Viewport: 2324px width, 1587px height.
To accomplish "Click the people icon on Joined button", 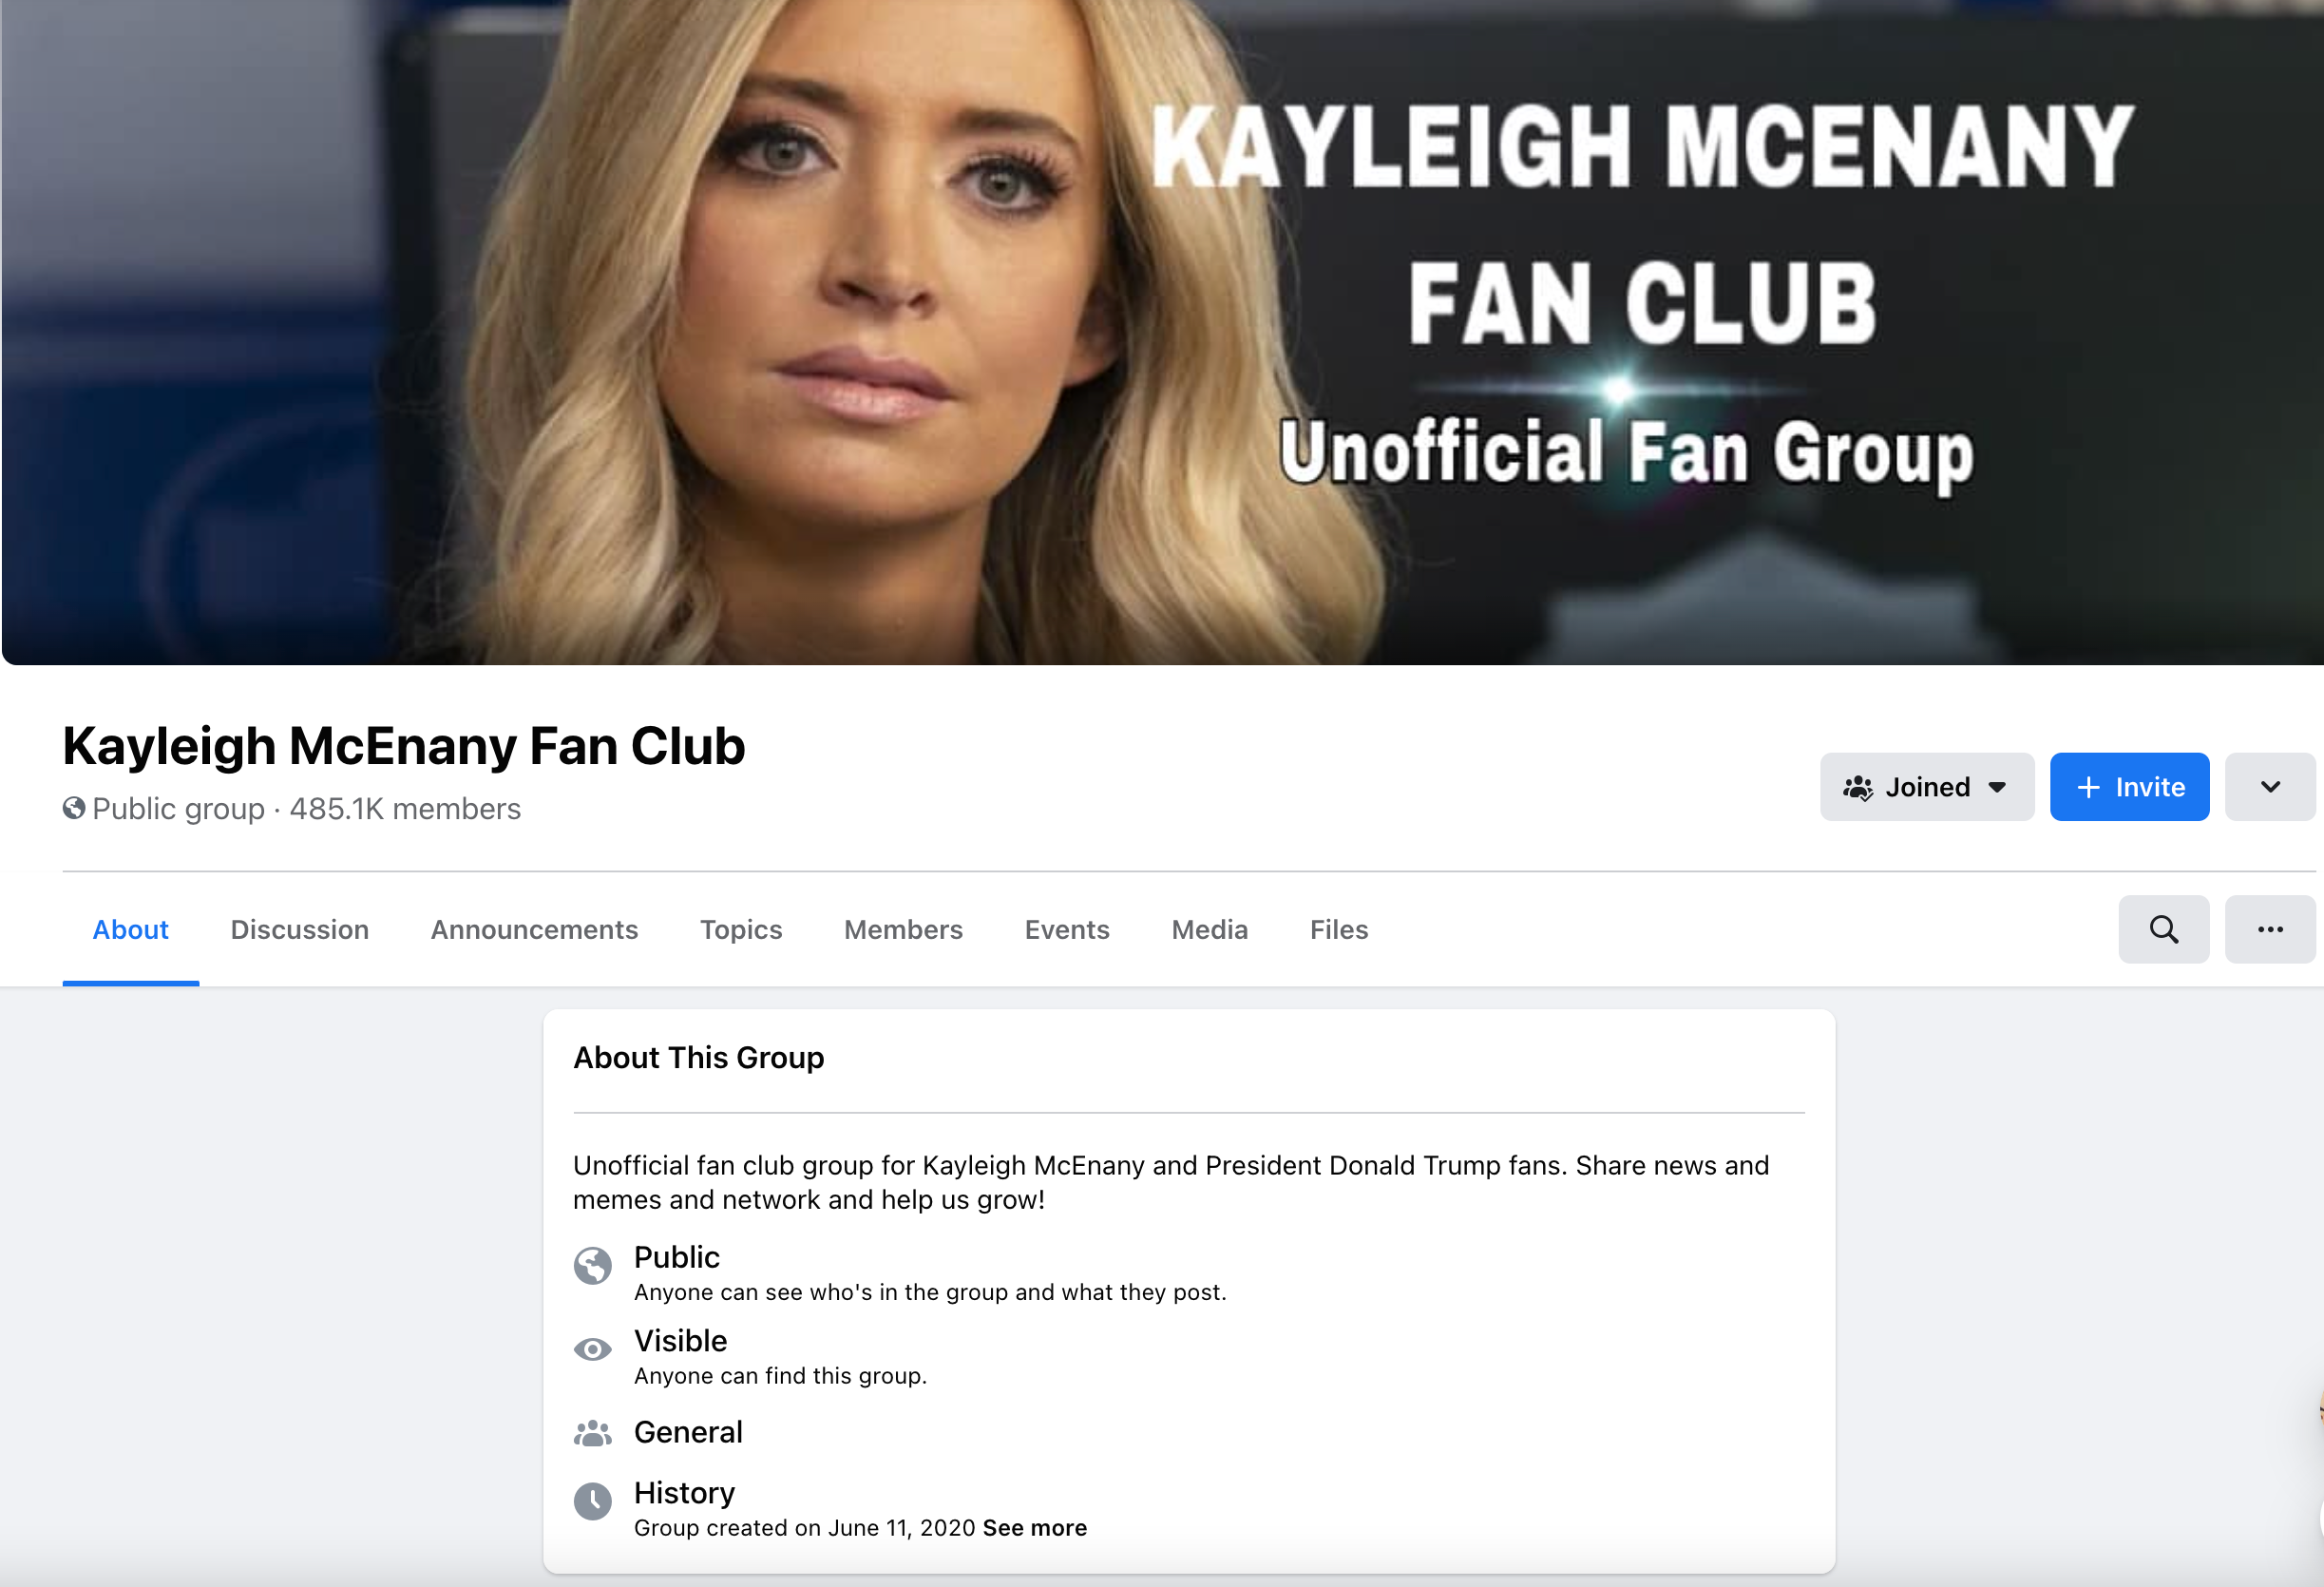I will [x=1857, y=788].
